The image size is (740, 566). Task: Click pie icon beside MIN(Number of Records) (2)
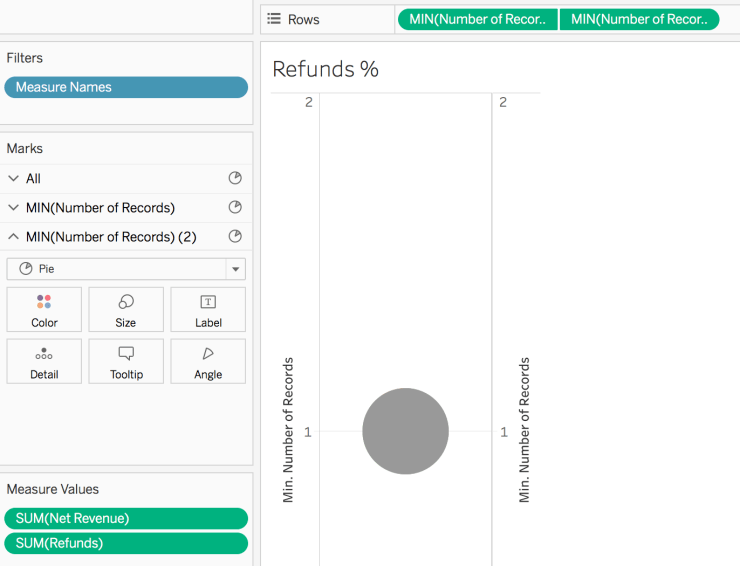tap(235, 237)
